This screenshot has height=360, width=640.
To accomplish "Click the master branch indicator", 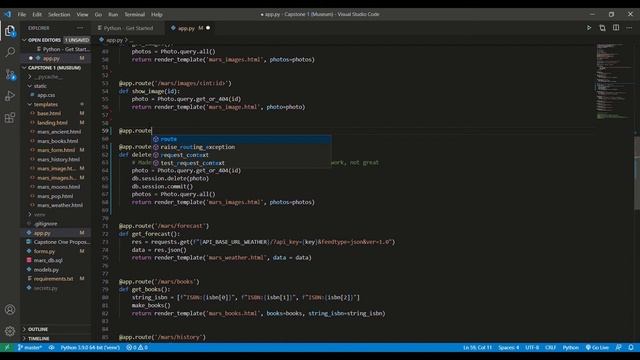I will [29, 347].
